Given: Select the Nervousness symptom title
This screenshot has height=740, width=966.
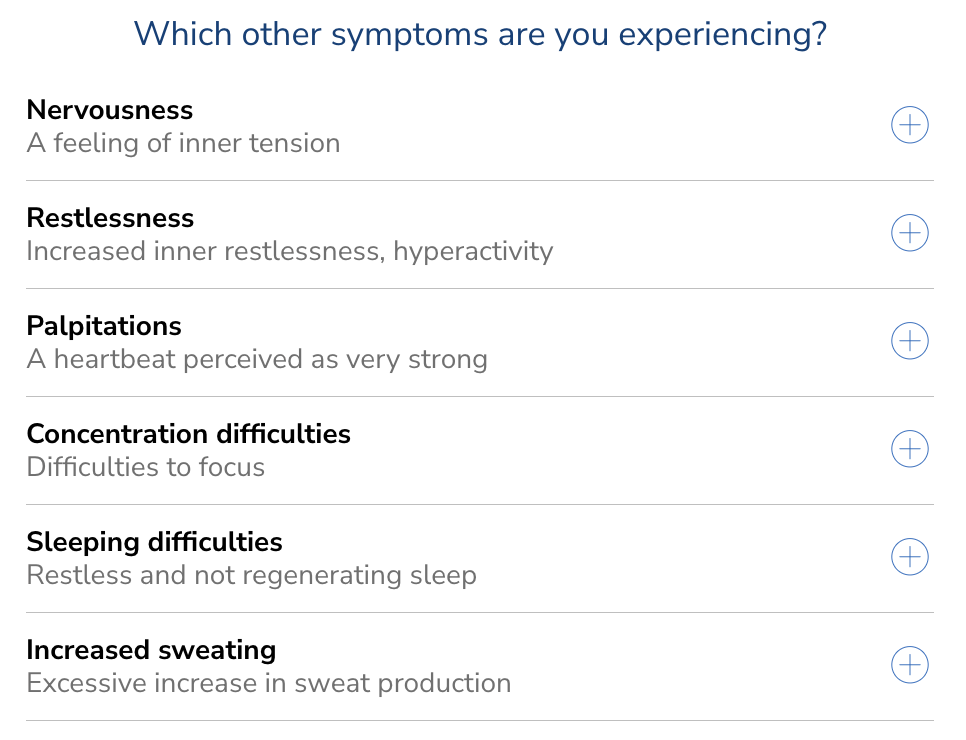Looking at the screenshot, I should (110, 110).
